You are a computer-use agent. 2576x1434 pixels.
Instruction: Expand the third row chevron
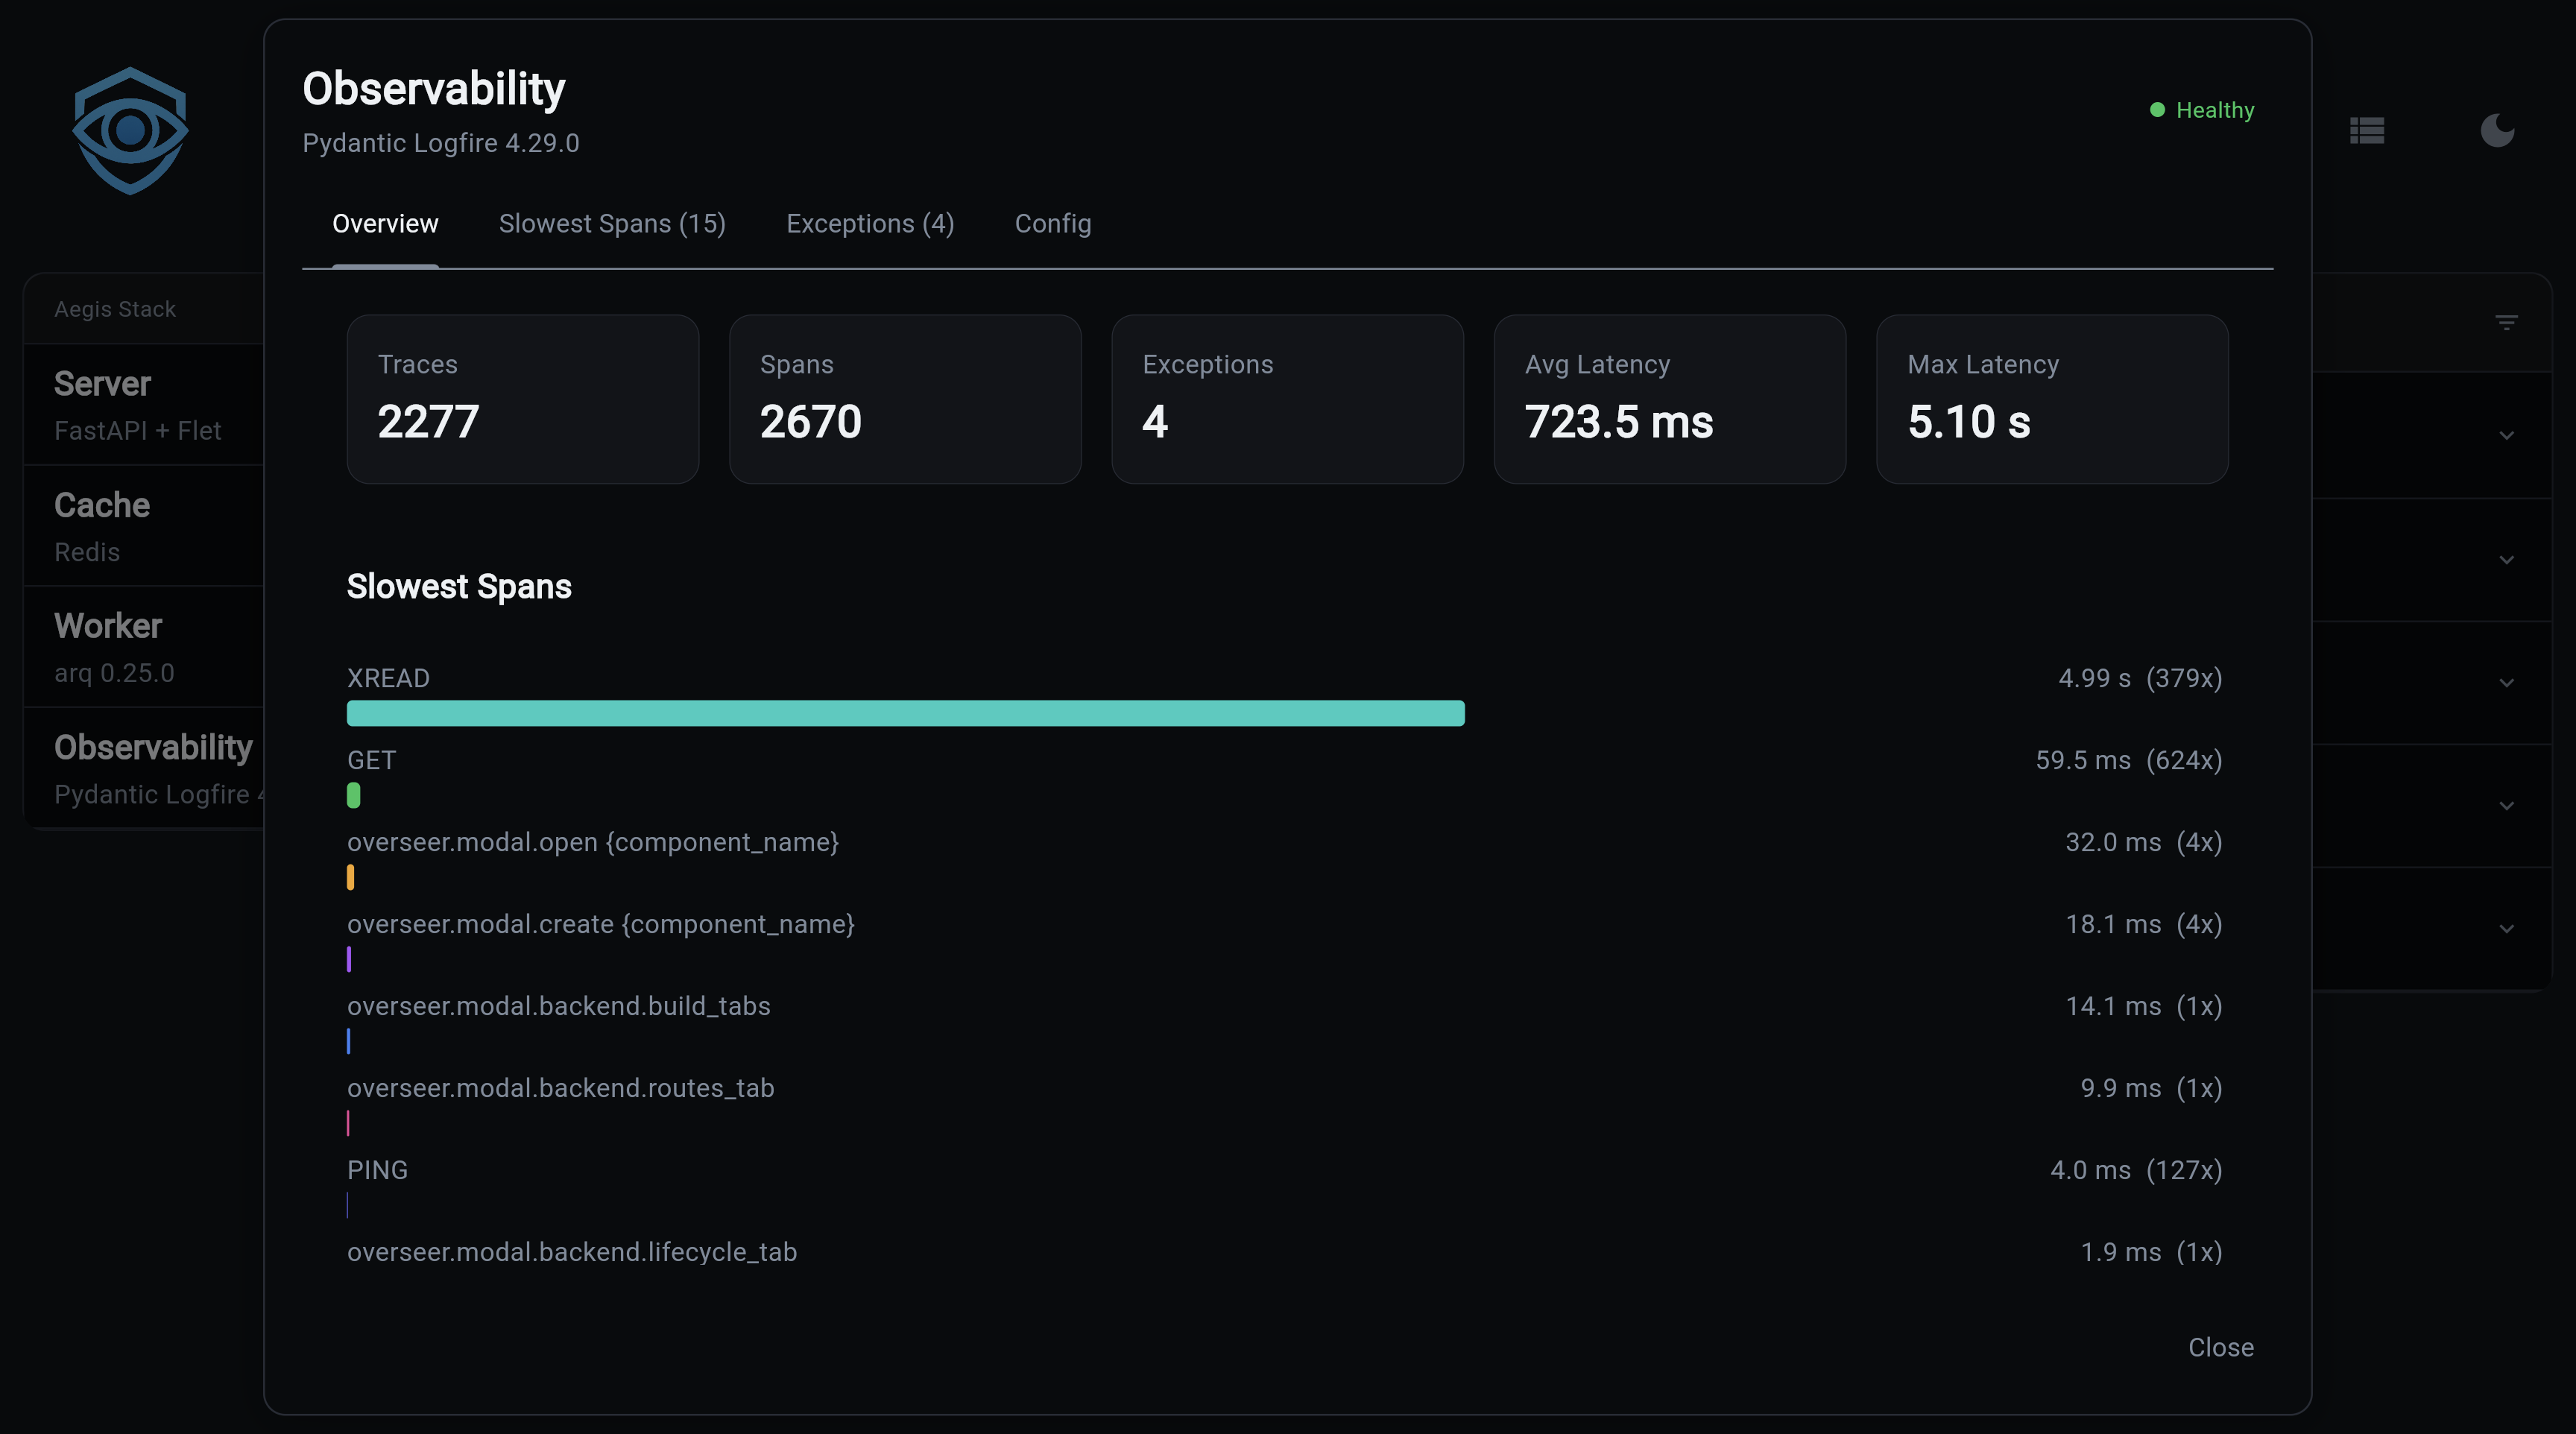tap(2506, 682)
